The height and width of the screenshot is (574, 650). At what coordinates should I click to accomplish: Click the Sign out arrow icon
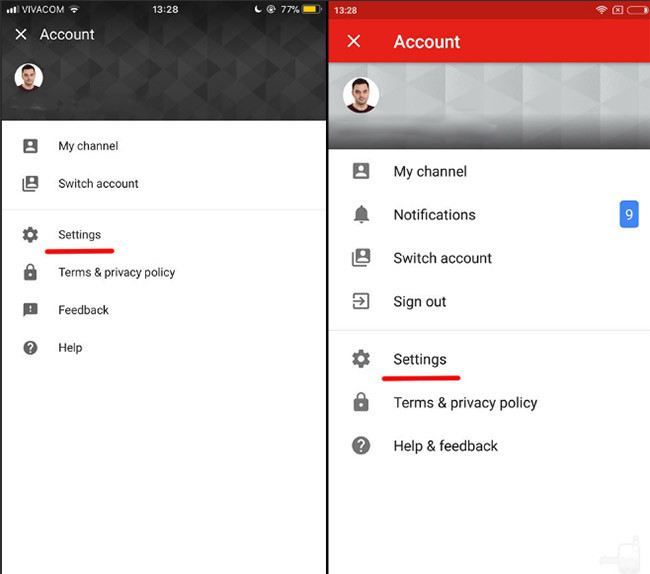tap(361, 301)
